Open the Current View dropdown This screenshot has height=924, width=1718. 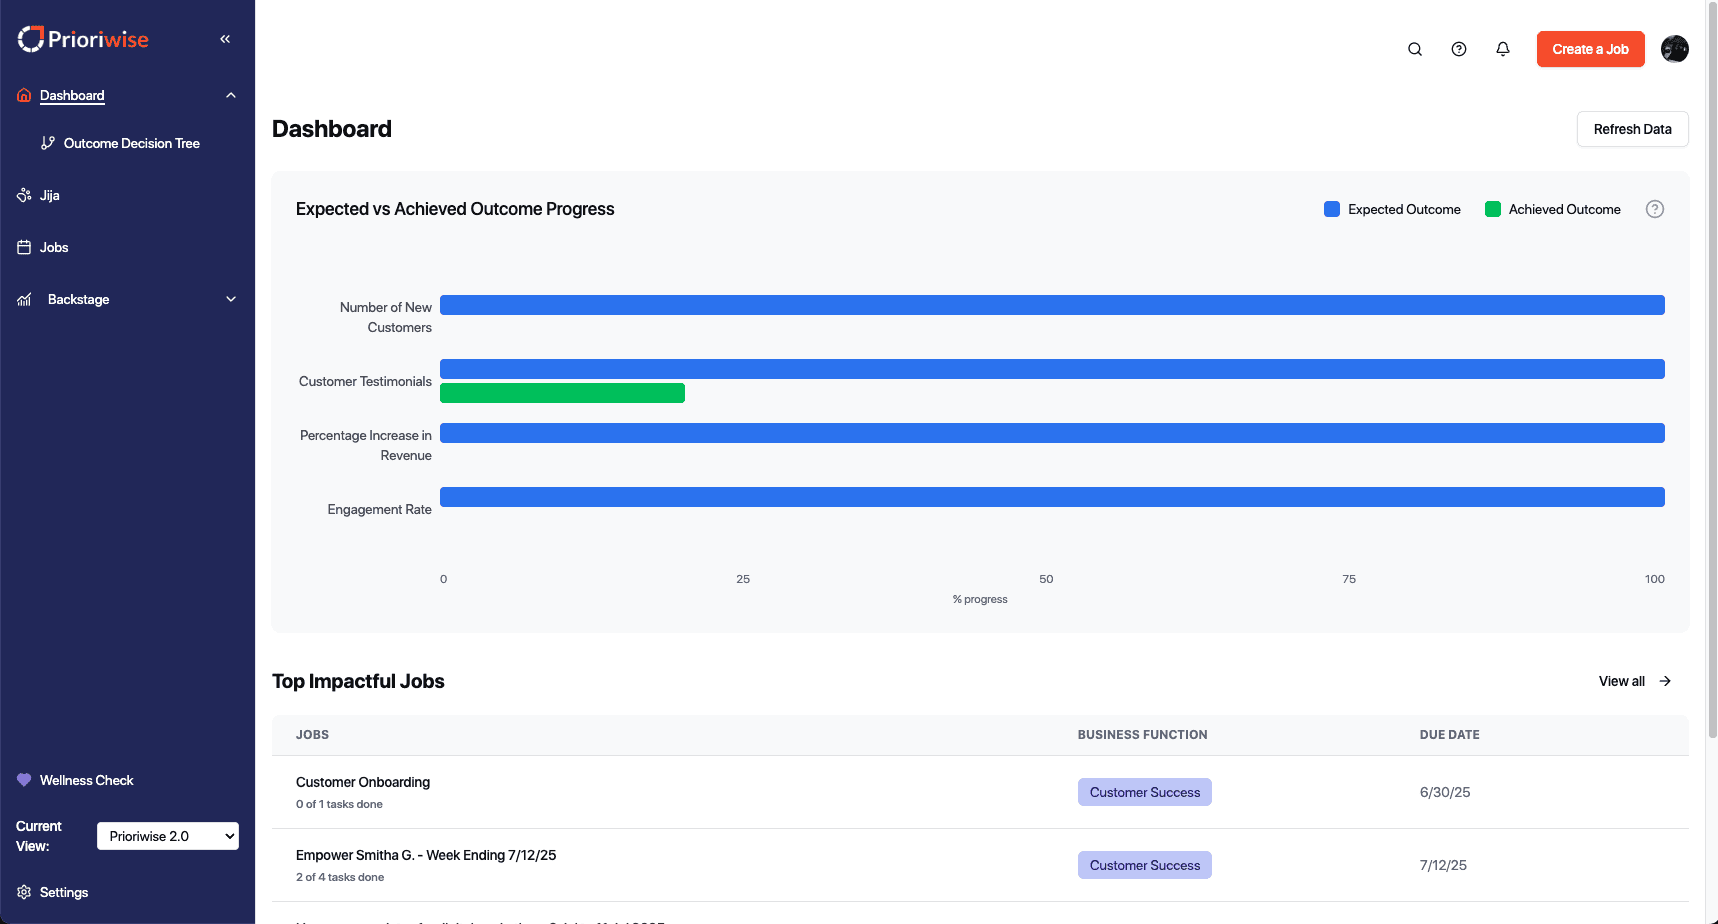point(168,836)
